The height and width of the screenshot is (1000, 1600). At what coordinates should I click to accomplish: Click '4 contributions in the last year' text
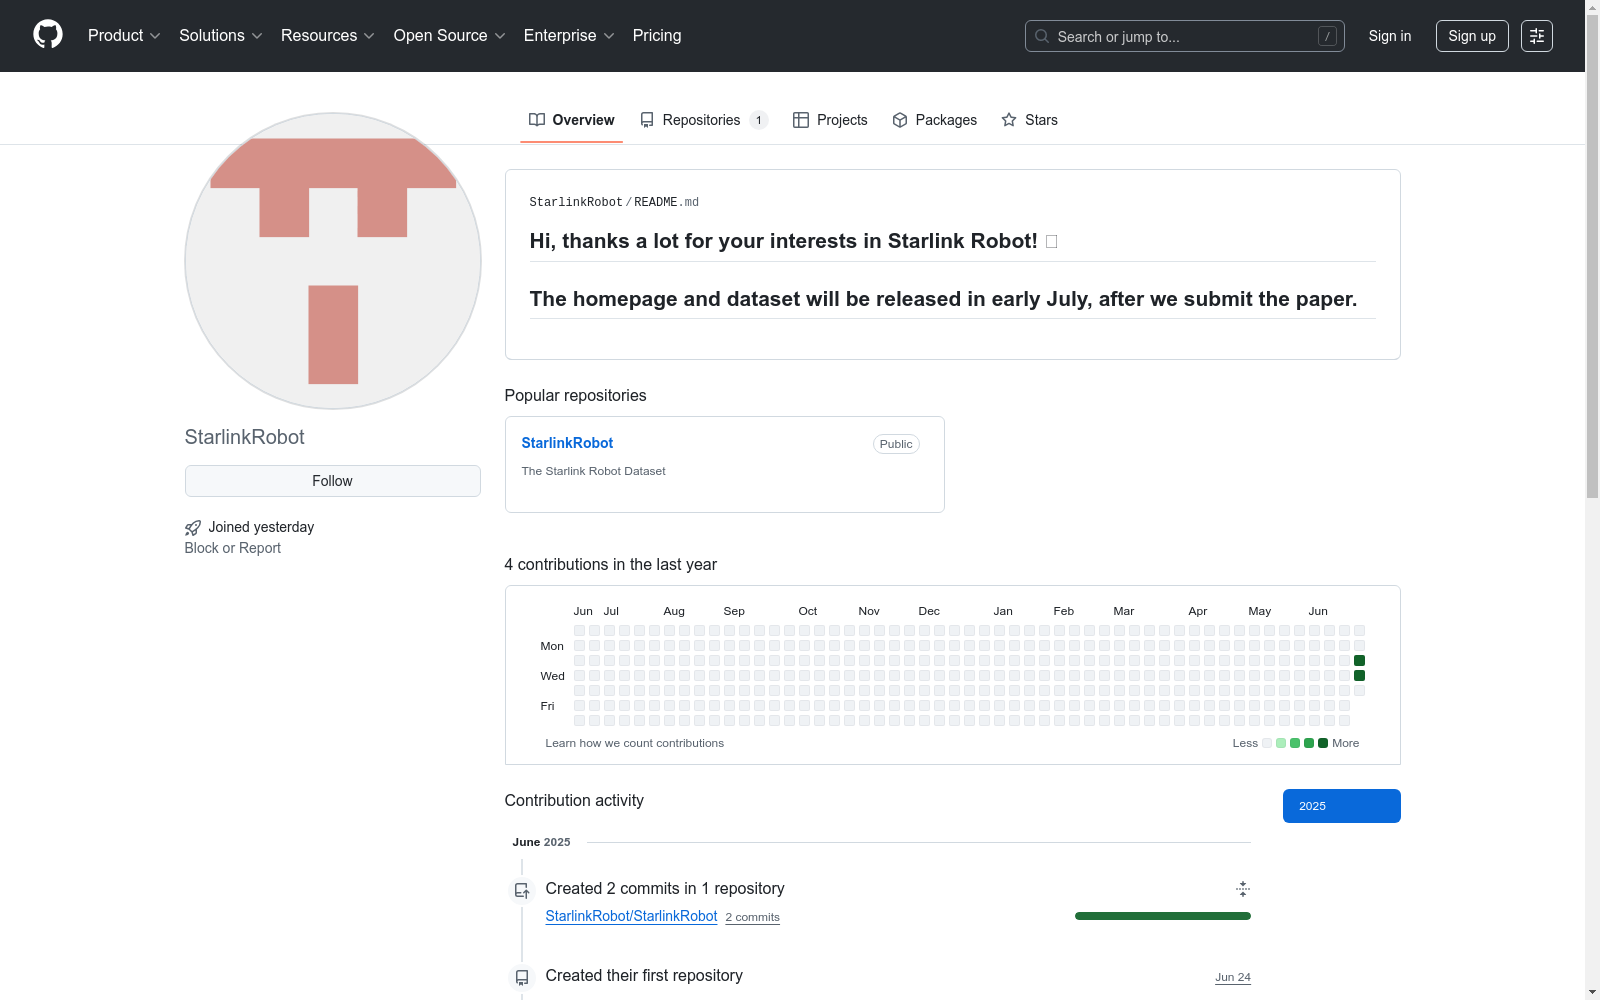tap(610, 565)
